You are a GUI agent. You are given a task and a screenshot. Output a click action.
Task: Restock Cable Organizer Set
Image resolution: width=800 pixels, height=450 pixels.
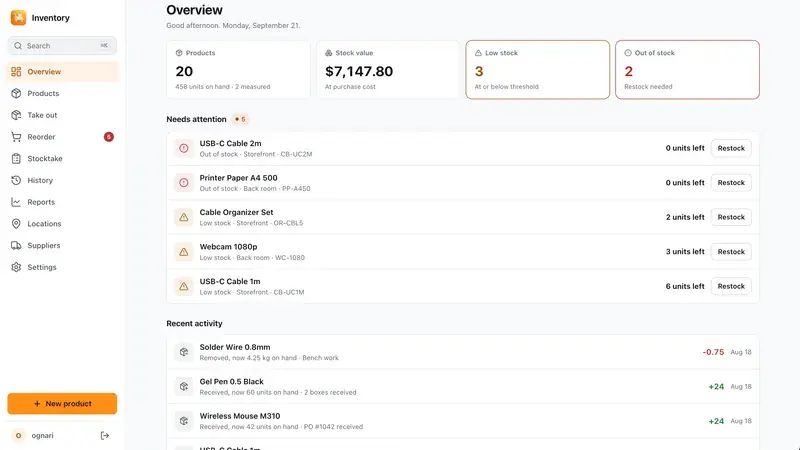(731, 217)
